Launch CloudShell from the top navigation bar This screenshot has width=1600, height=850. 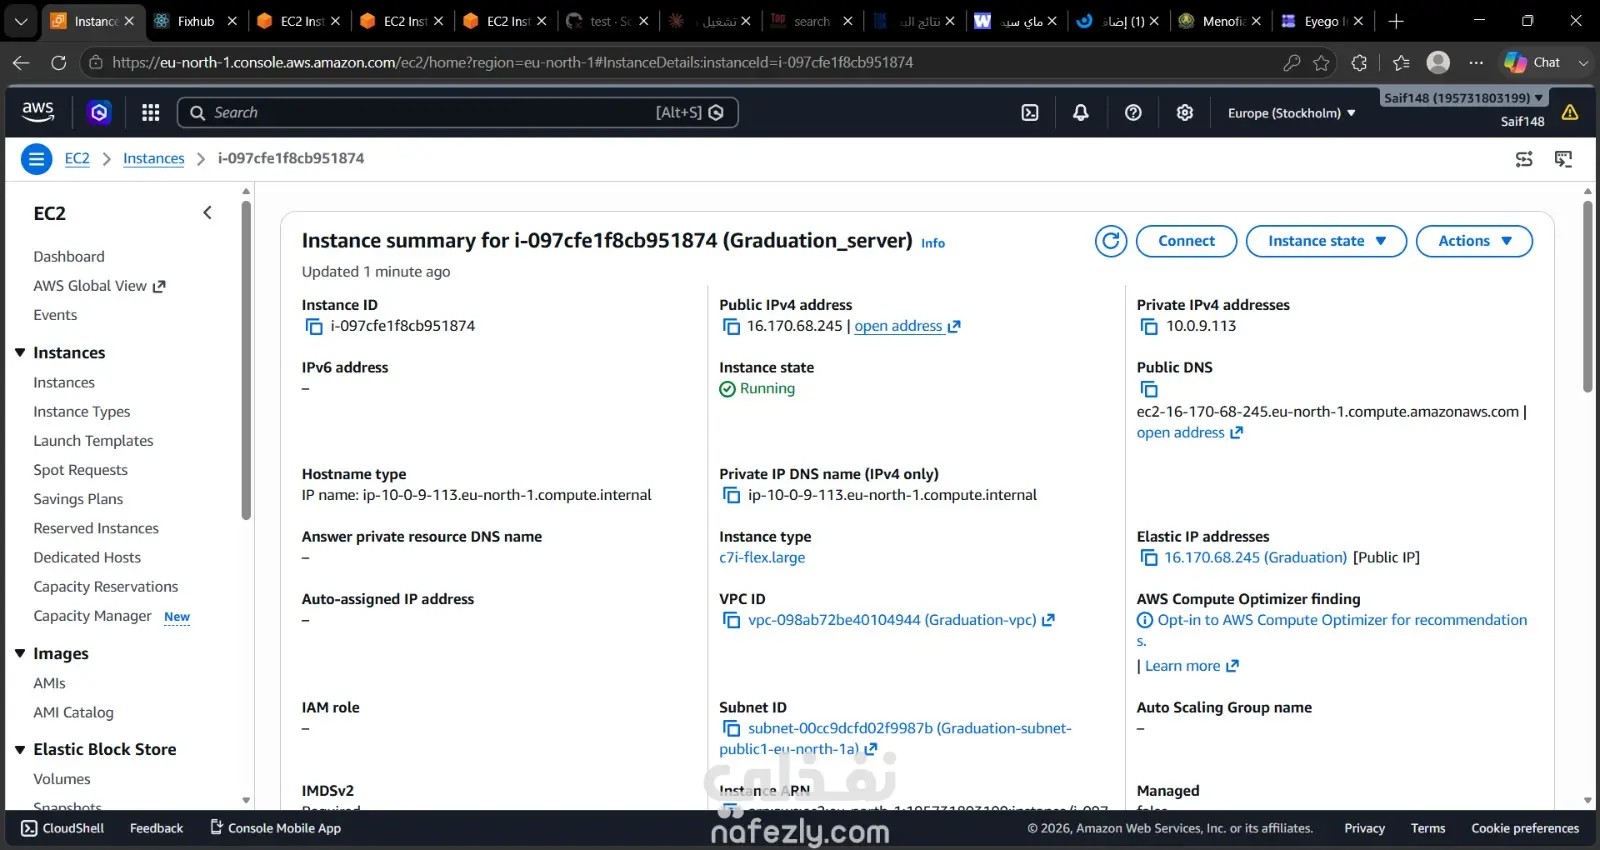pos(1030,112)
